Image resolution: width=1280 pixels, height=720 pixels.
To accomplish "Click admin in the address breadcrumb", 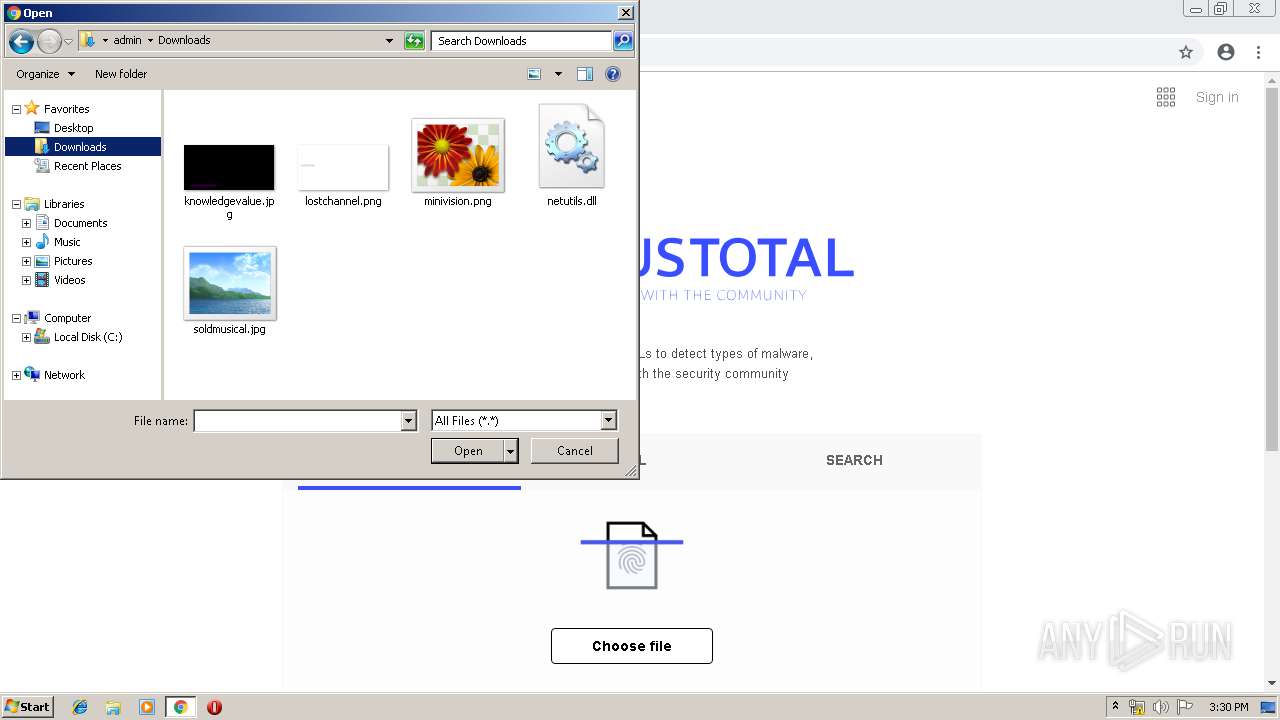I will coord(127,40).
